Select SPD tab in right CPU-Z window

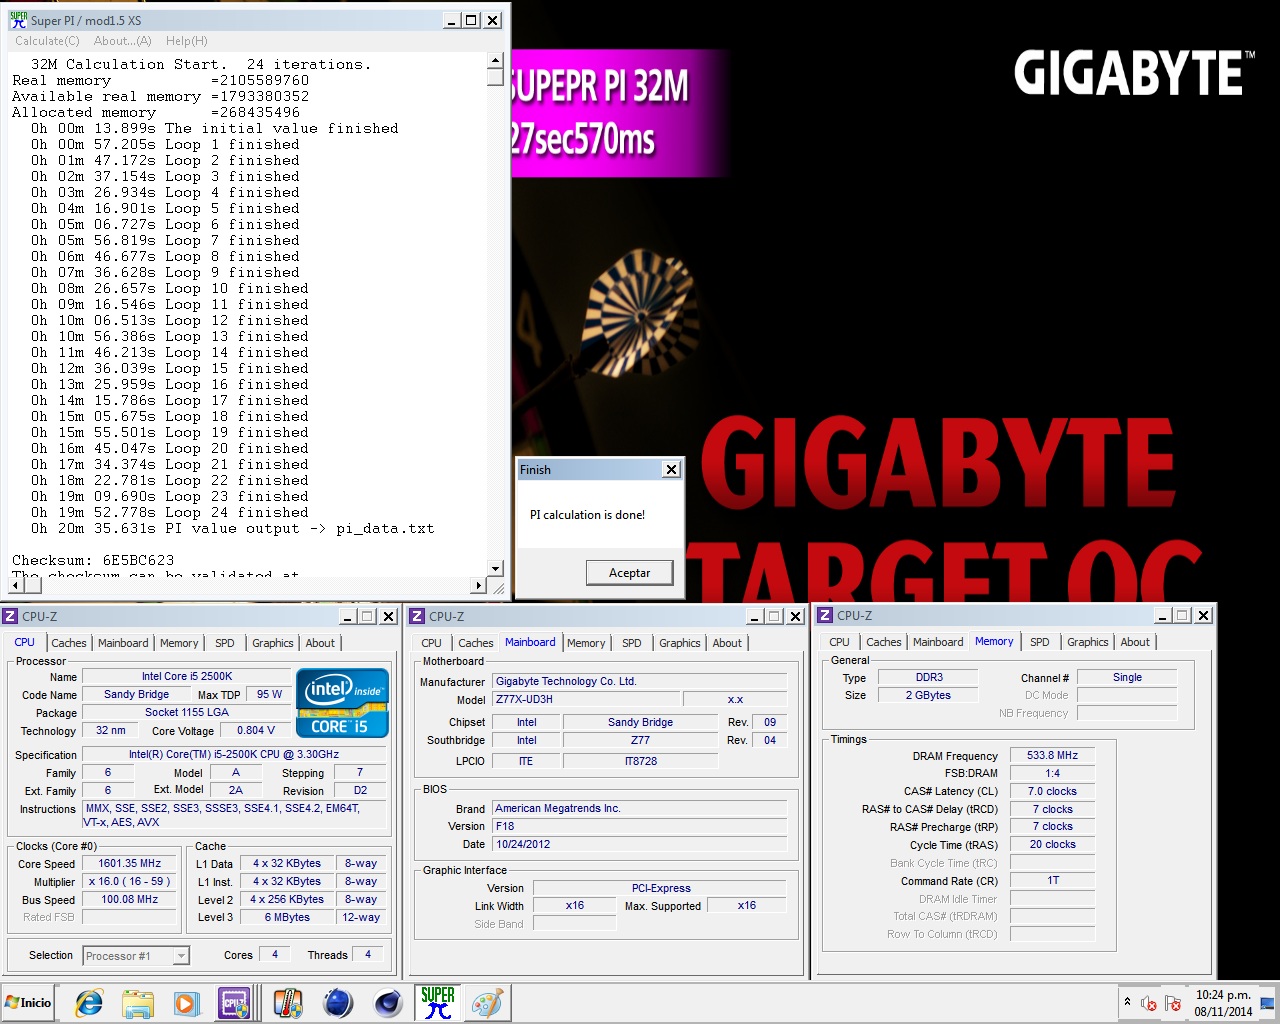tap(1040, 642)
